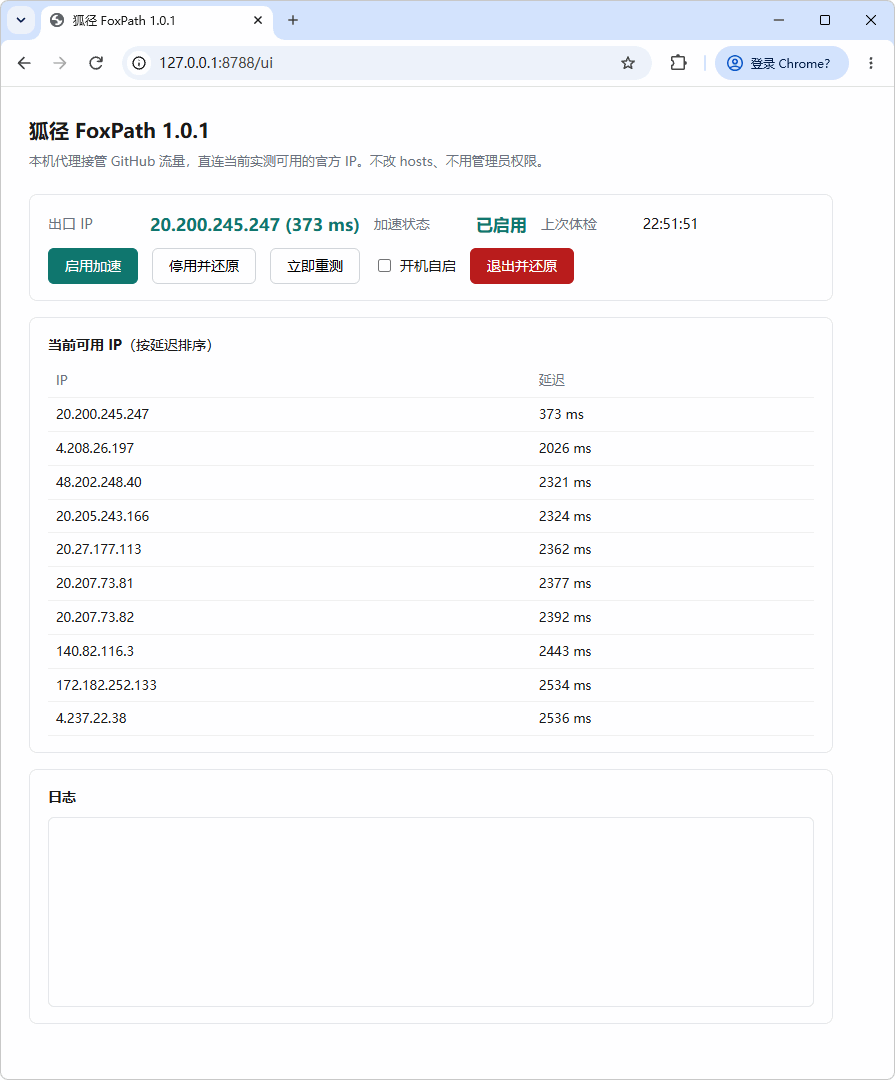
Task: Click inside the empty 日志 log box
Action: tap(431, 912)
